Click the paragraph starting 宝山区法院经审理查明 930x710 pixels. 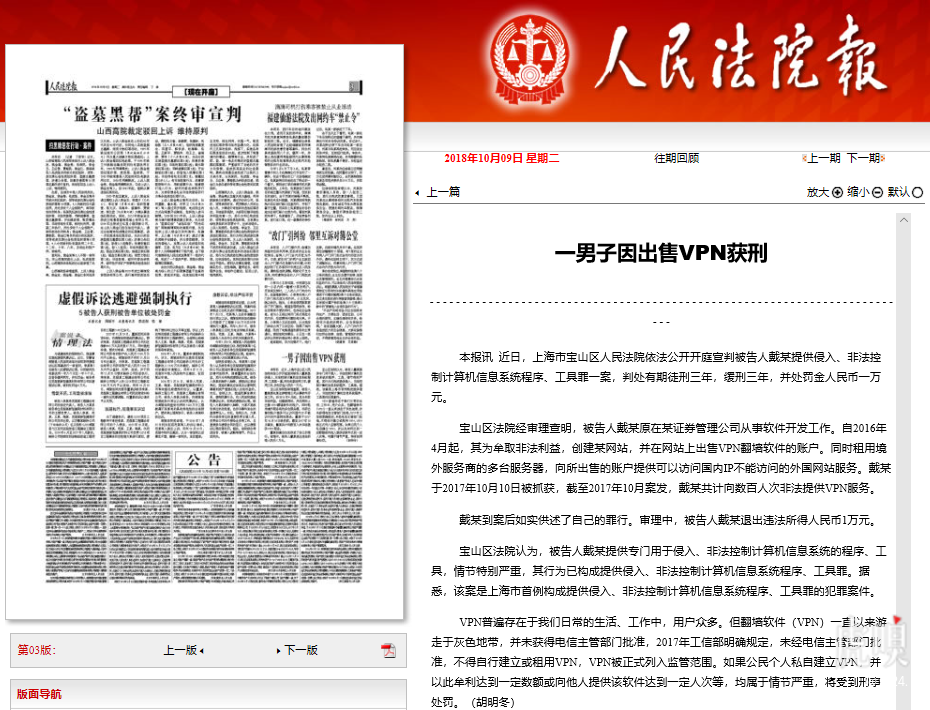661,458
